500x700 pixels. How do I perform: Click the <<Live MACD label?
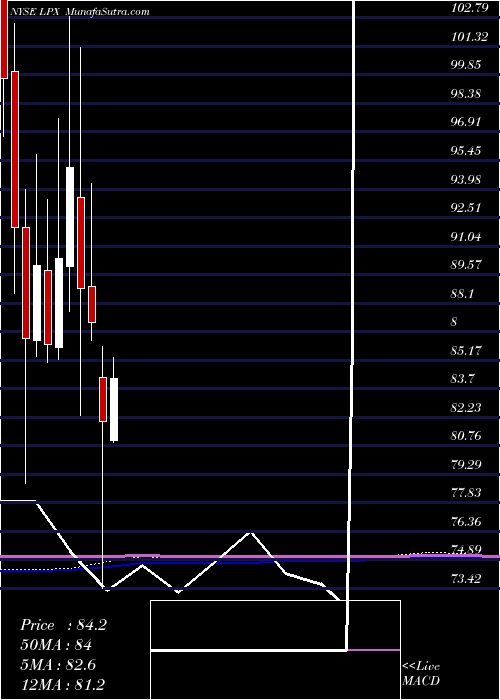click(421, 674)
